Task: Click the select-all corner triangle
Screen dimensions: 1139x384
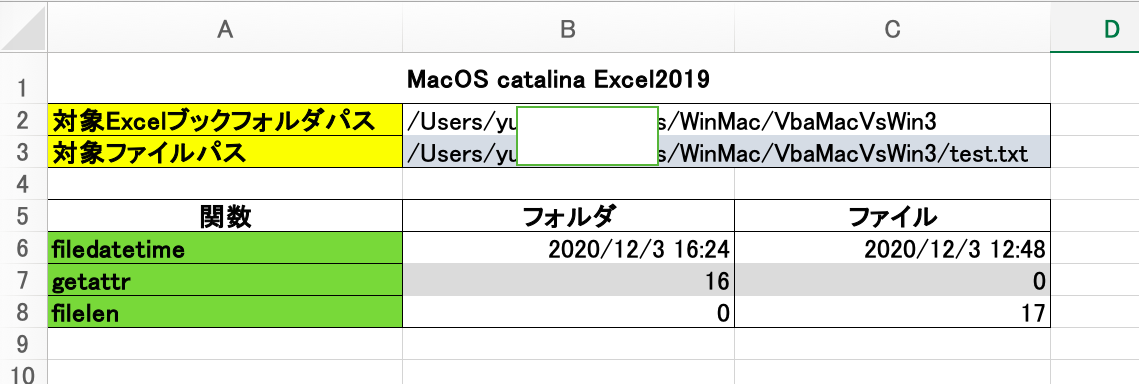Action: 24,28
